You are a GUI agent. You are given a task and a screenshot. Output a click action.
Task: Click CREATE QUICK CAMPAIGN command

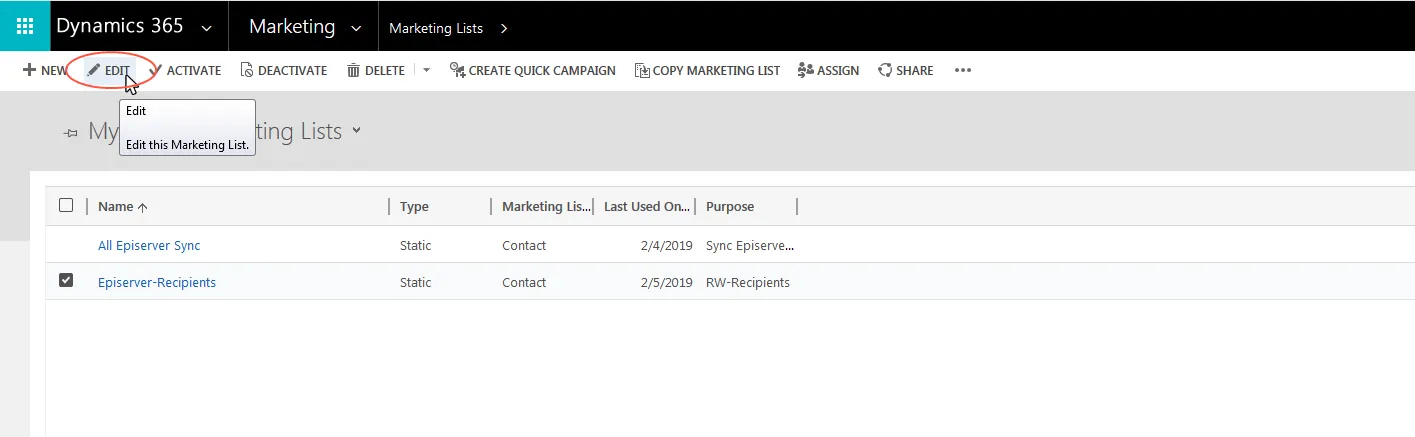(533, 70)
